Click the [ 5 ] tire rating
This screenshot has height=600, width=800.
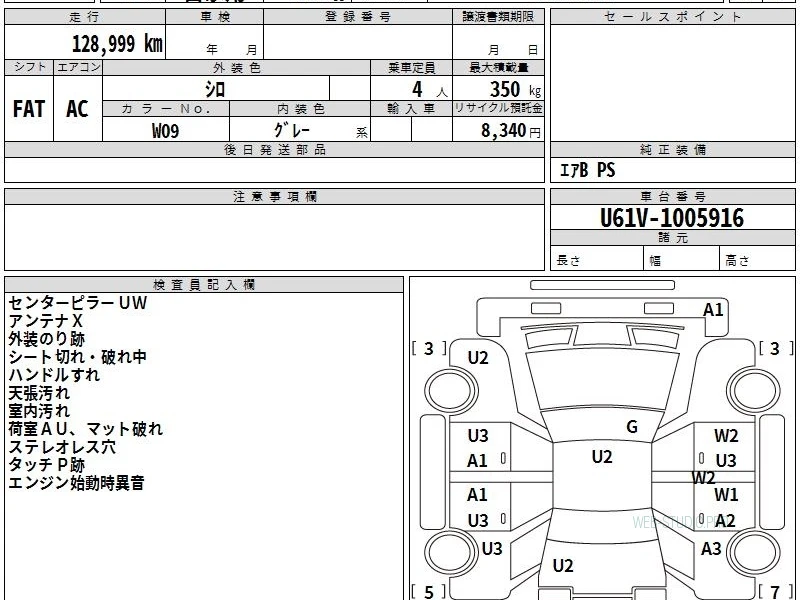pyautogui.click(x=429, y=592)
